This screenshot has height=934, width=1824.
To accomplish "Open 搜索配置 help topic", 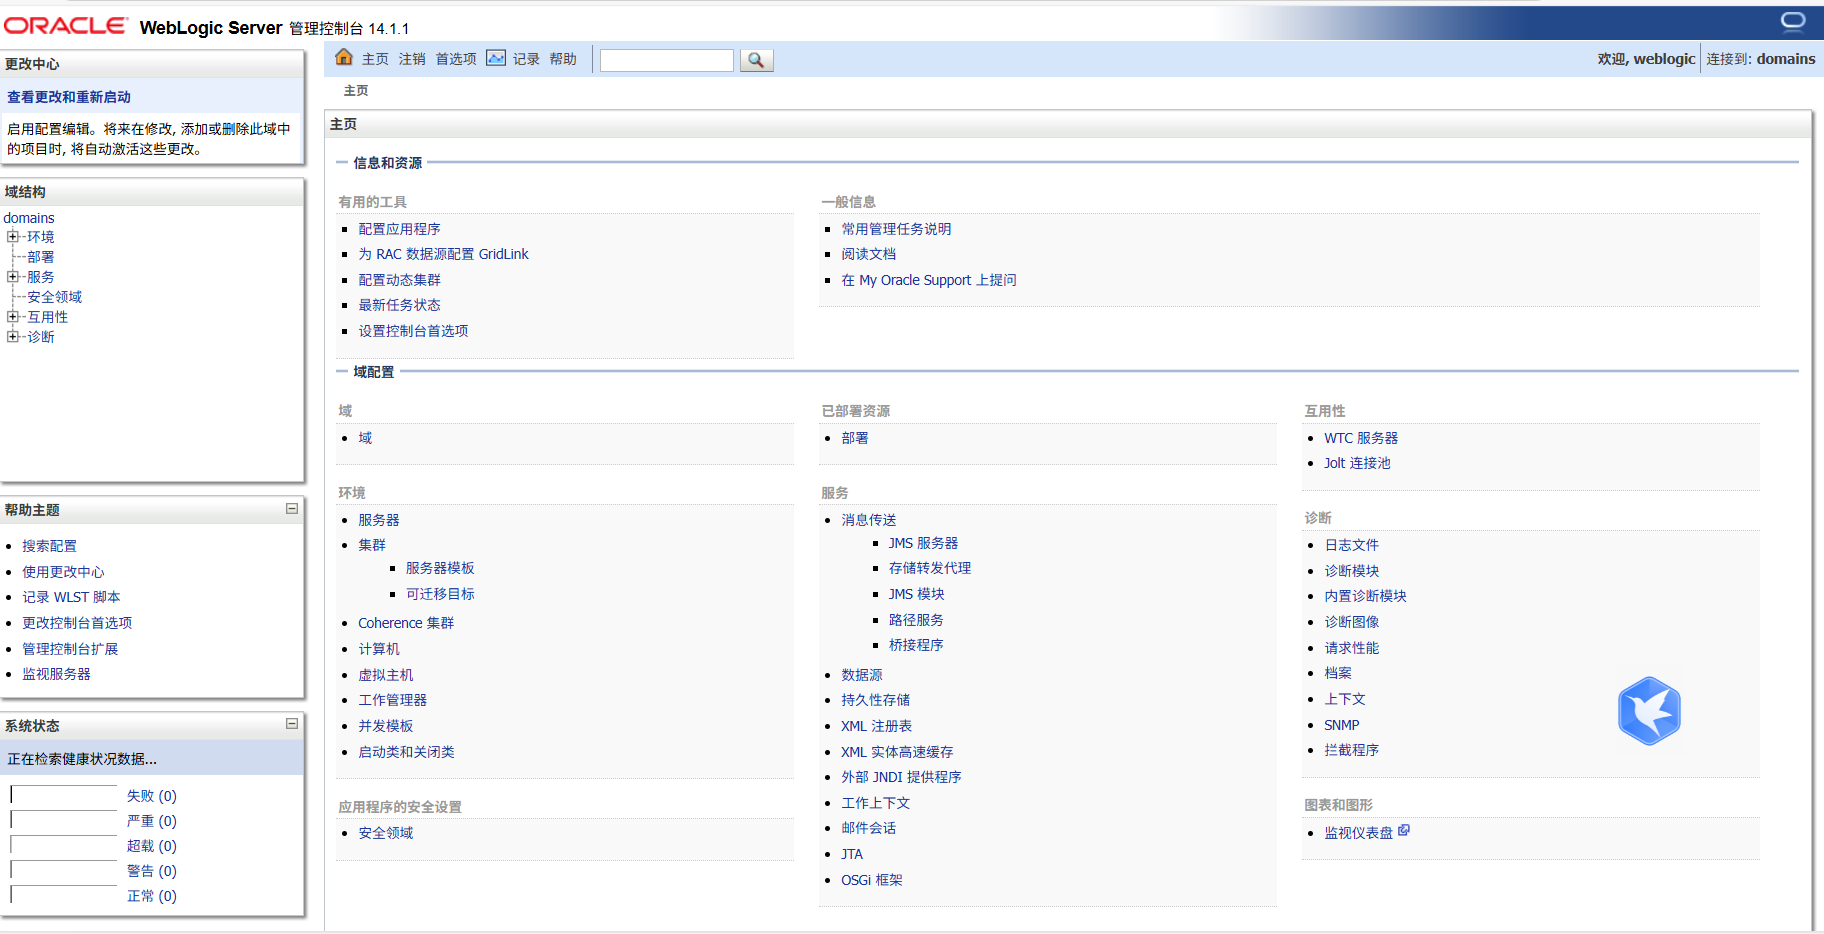I will (50, 546).
